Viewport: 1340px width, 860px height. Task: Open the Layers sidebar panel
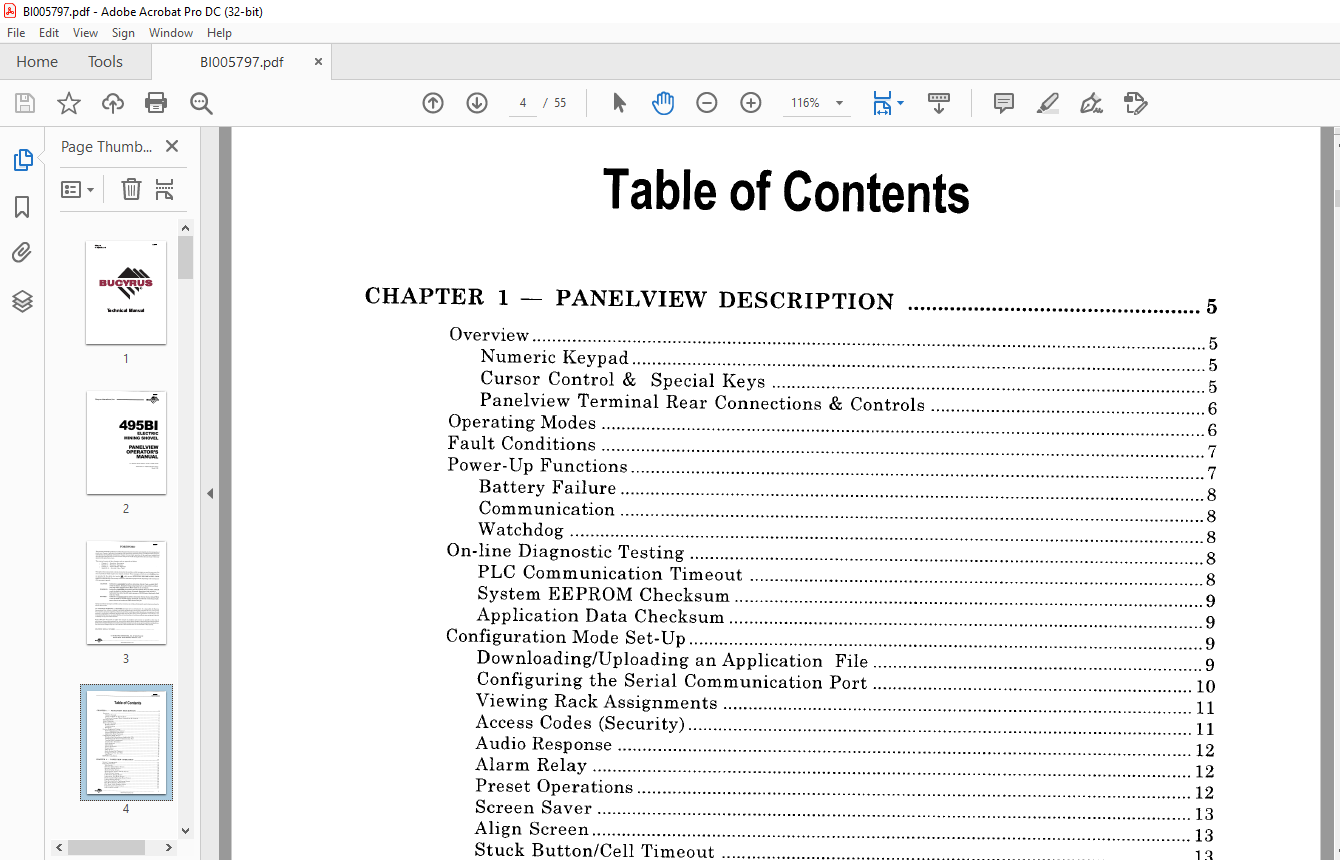tap(22, 301)
